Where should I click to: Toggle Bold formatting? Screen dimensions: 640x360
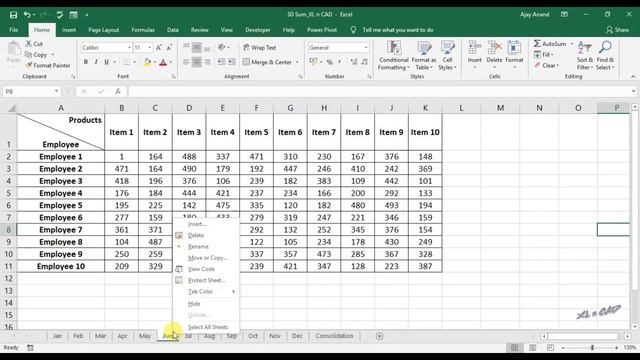tap(86, 62)
